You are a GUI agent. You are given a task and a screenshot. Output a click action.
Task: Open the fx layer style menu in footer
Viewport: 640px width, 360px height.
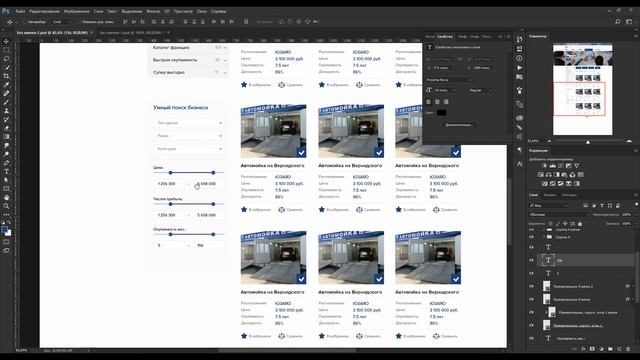(583, 349)
